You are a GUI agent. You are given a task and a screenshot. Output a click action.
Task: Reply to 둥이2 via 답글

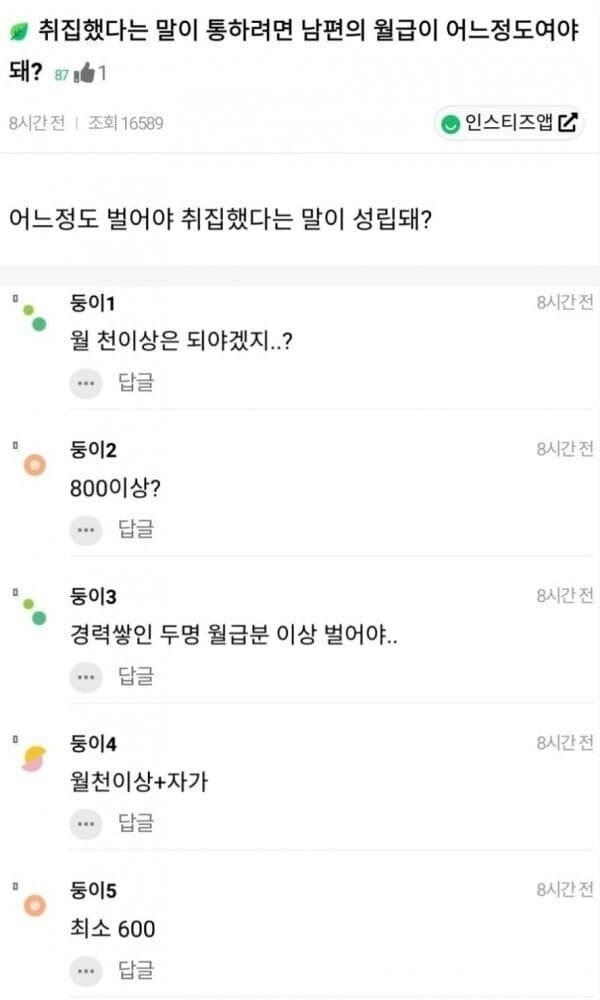[x=136, y=529]
